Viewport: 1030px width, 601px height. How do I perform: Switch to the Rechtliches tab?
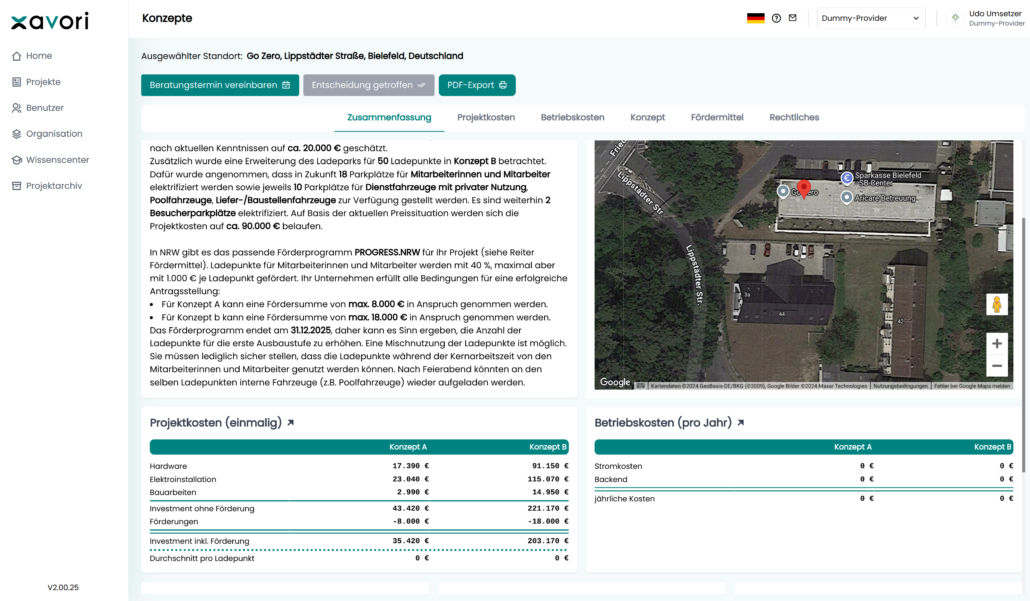794,118
